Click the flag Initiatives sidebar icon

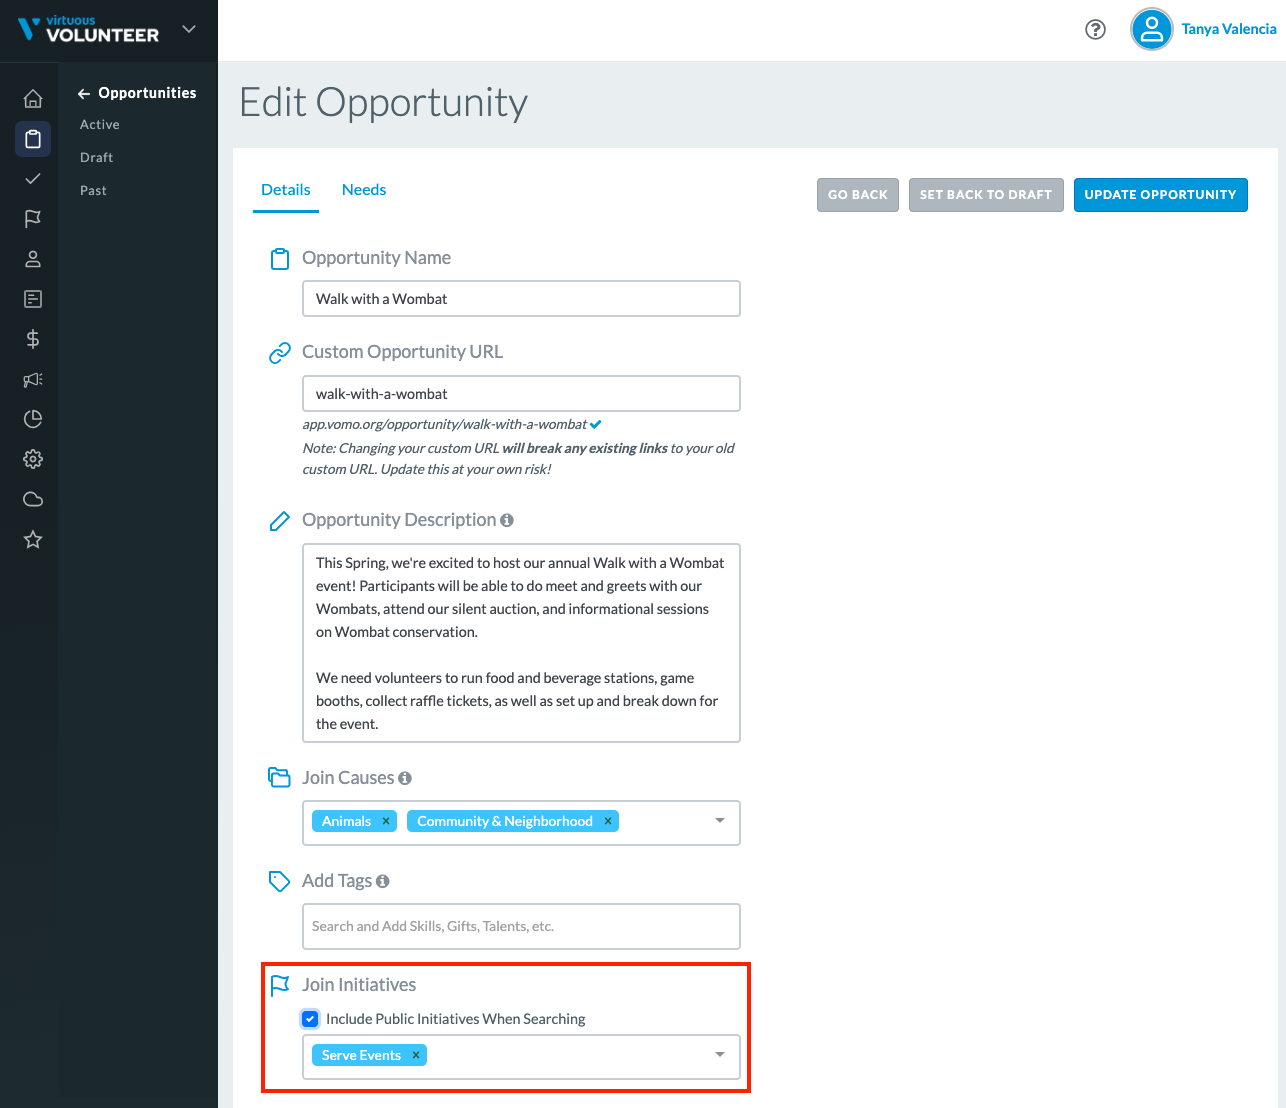click(33, 219)
